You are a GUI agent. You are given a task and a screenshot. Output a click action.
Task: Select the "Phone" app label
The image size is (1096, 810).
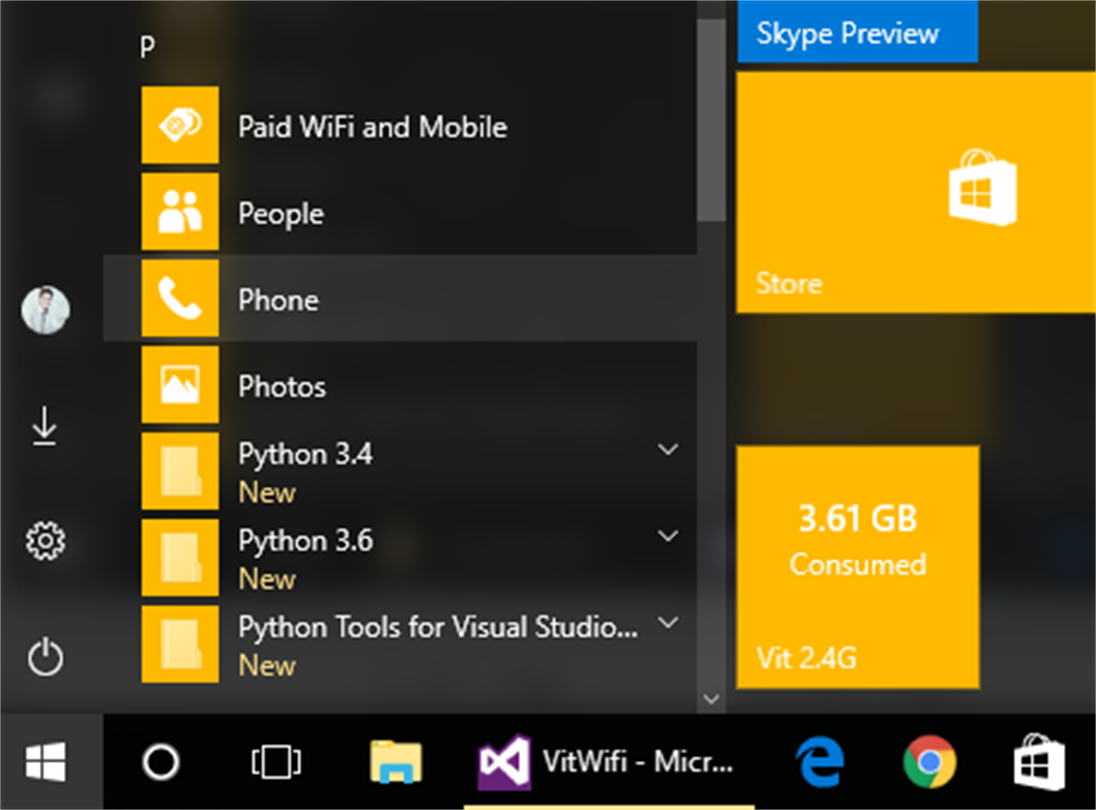(x=278, y=301)
